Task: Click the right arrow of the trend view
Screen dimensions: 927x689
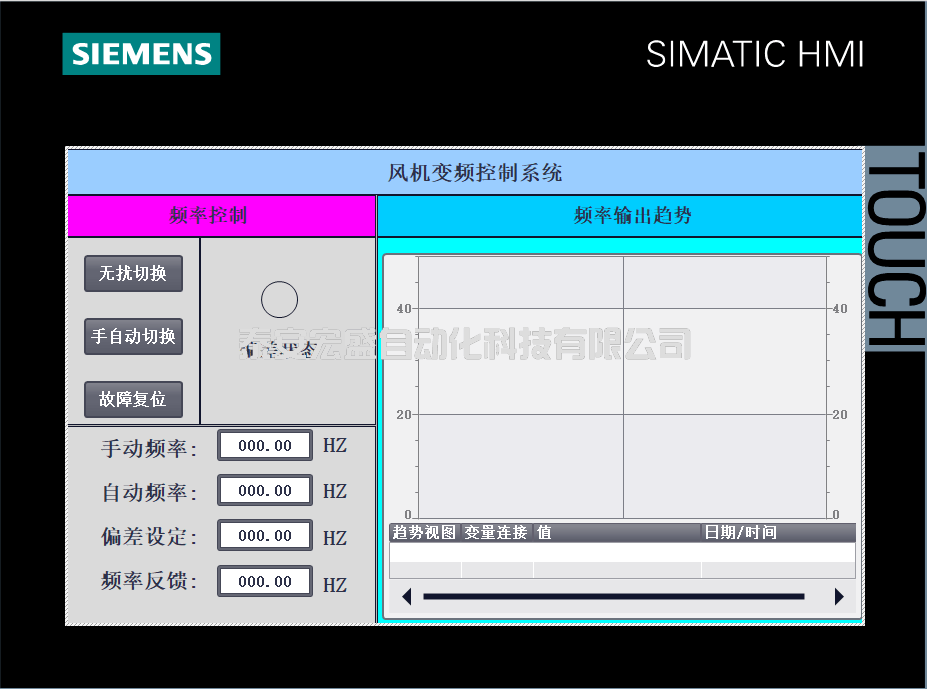Action: click(839, 596)
